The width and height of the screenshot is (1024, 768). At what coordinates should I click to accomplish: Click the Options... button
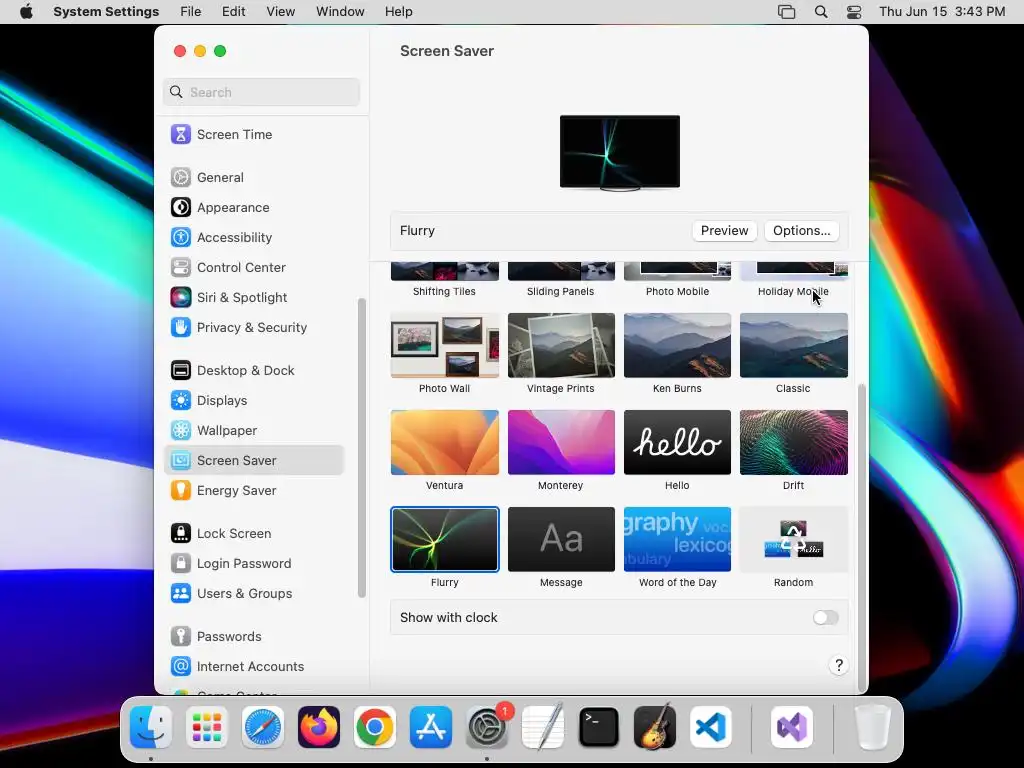coord(801,231)
